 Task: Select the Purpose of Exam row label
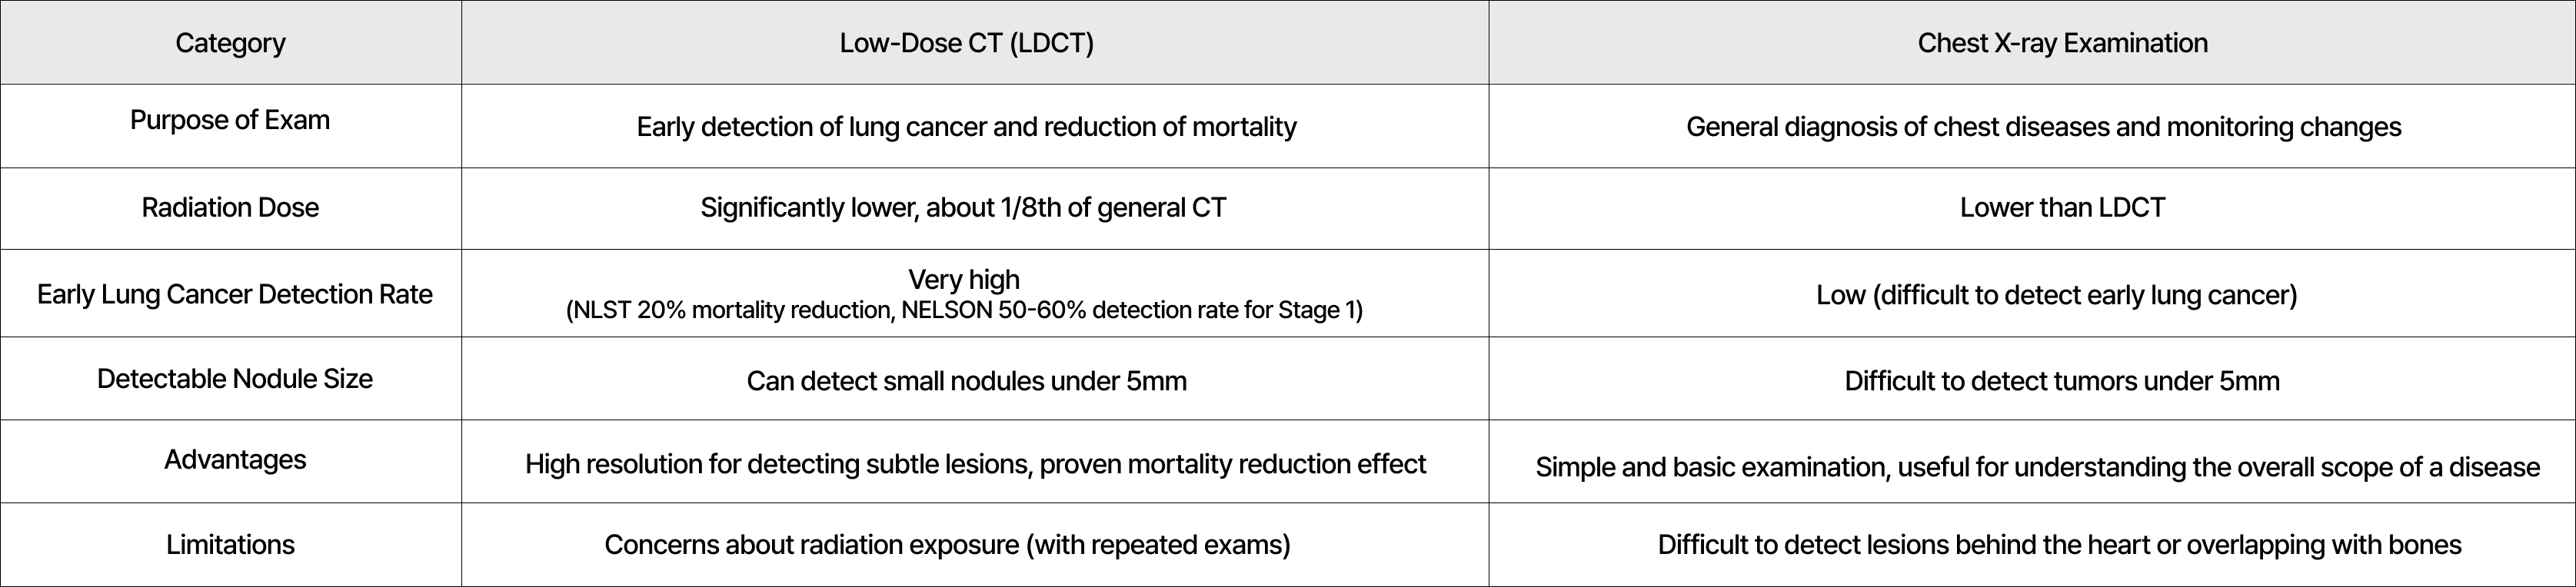click(x=230, y=120)
